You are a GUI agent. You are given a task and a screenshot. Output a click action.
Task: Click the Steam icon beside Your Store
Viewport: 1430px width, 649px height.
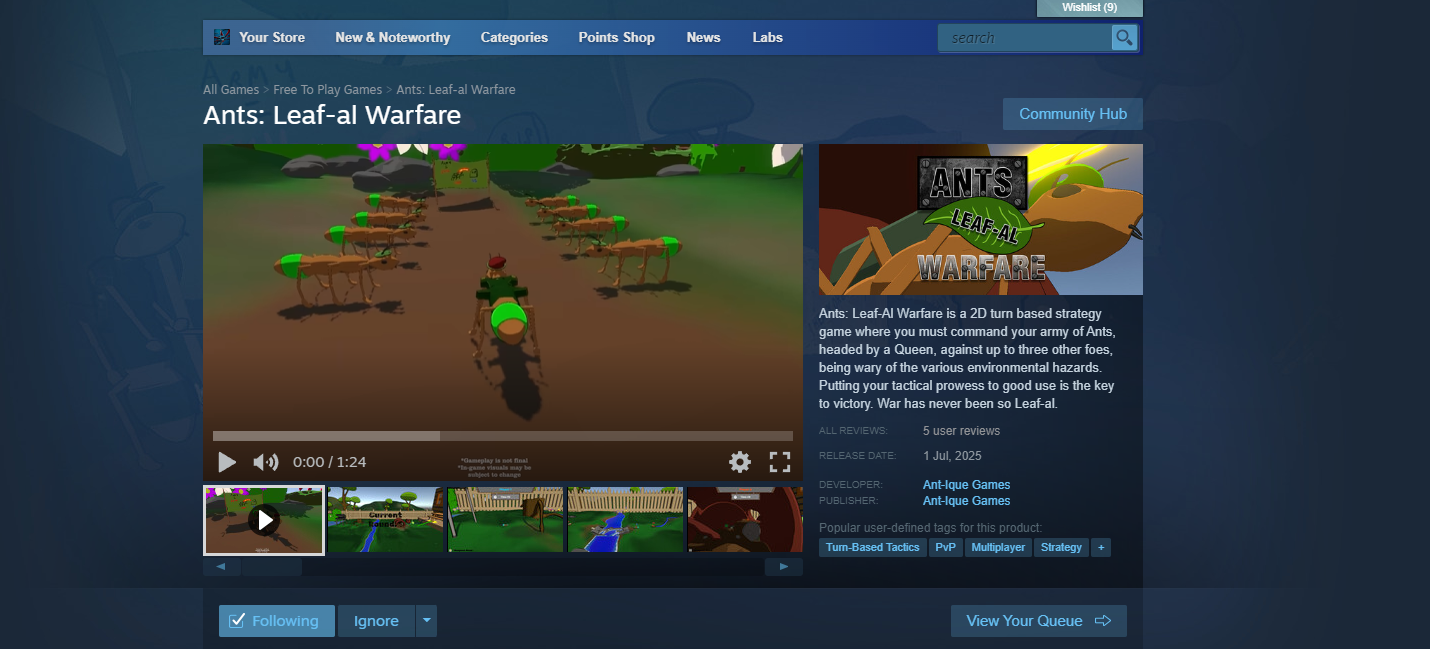[x=222, y=37]
